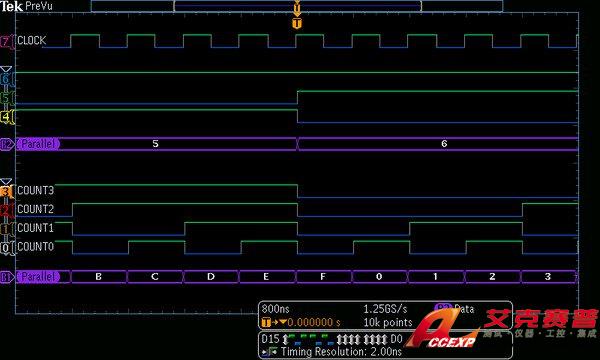Screen dimensions: 600x360
Task: Click the B1 Parallel bus label
Action: click(x=38, y=277)
